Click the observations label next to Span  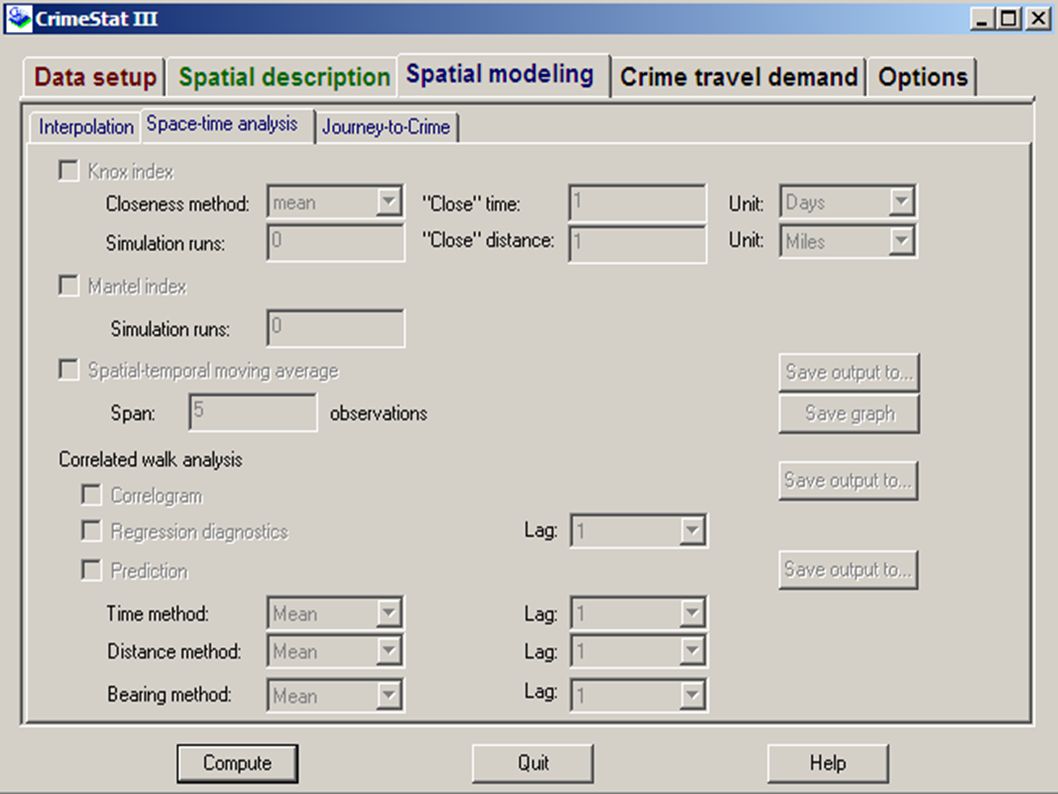coord(379,413)
